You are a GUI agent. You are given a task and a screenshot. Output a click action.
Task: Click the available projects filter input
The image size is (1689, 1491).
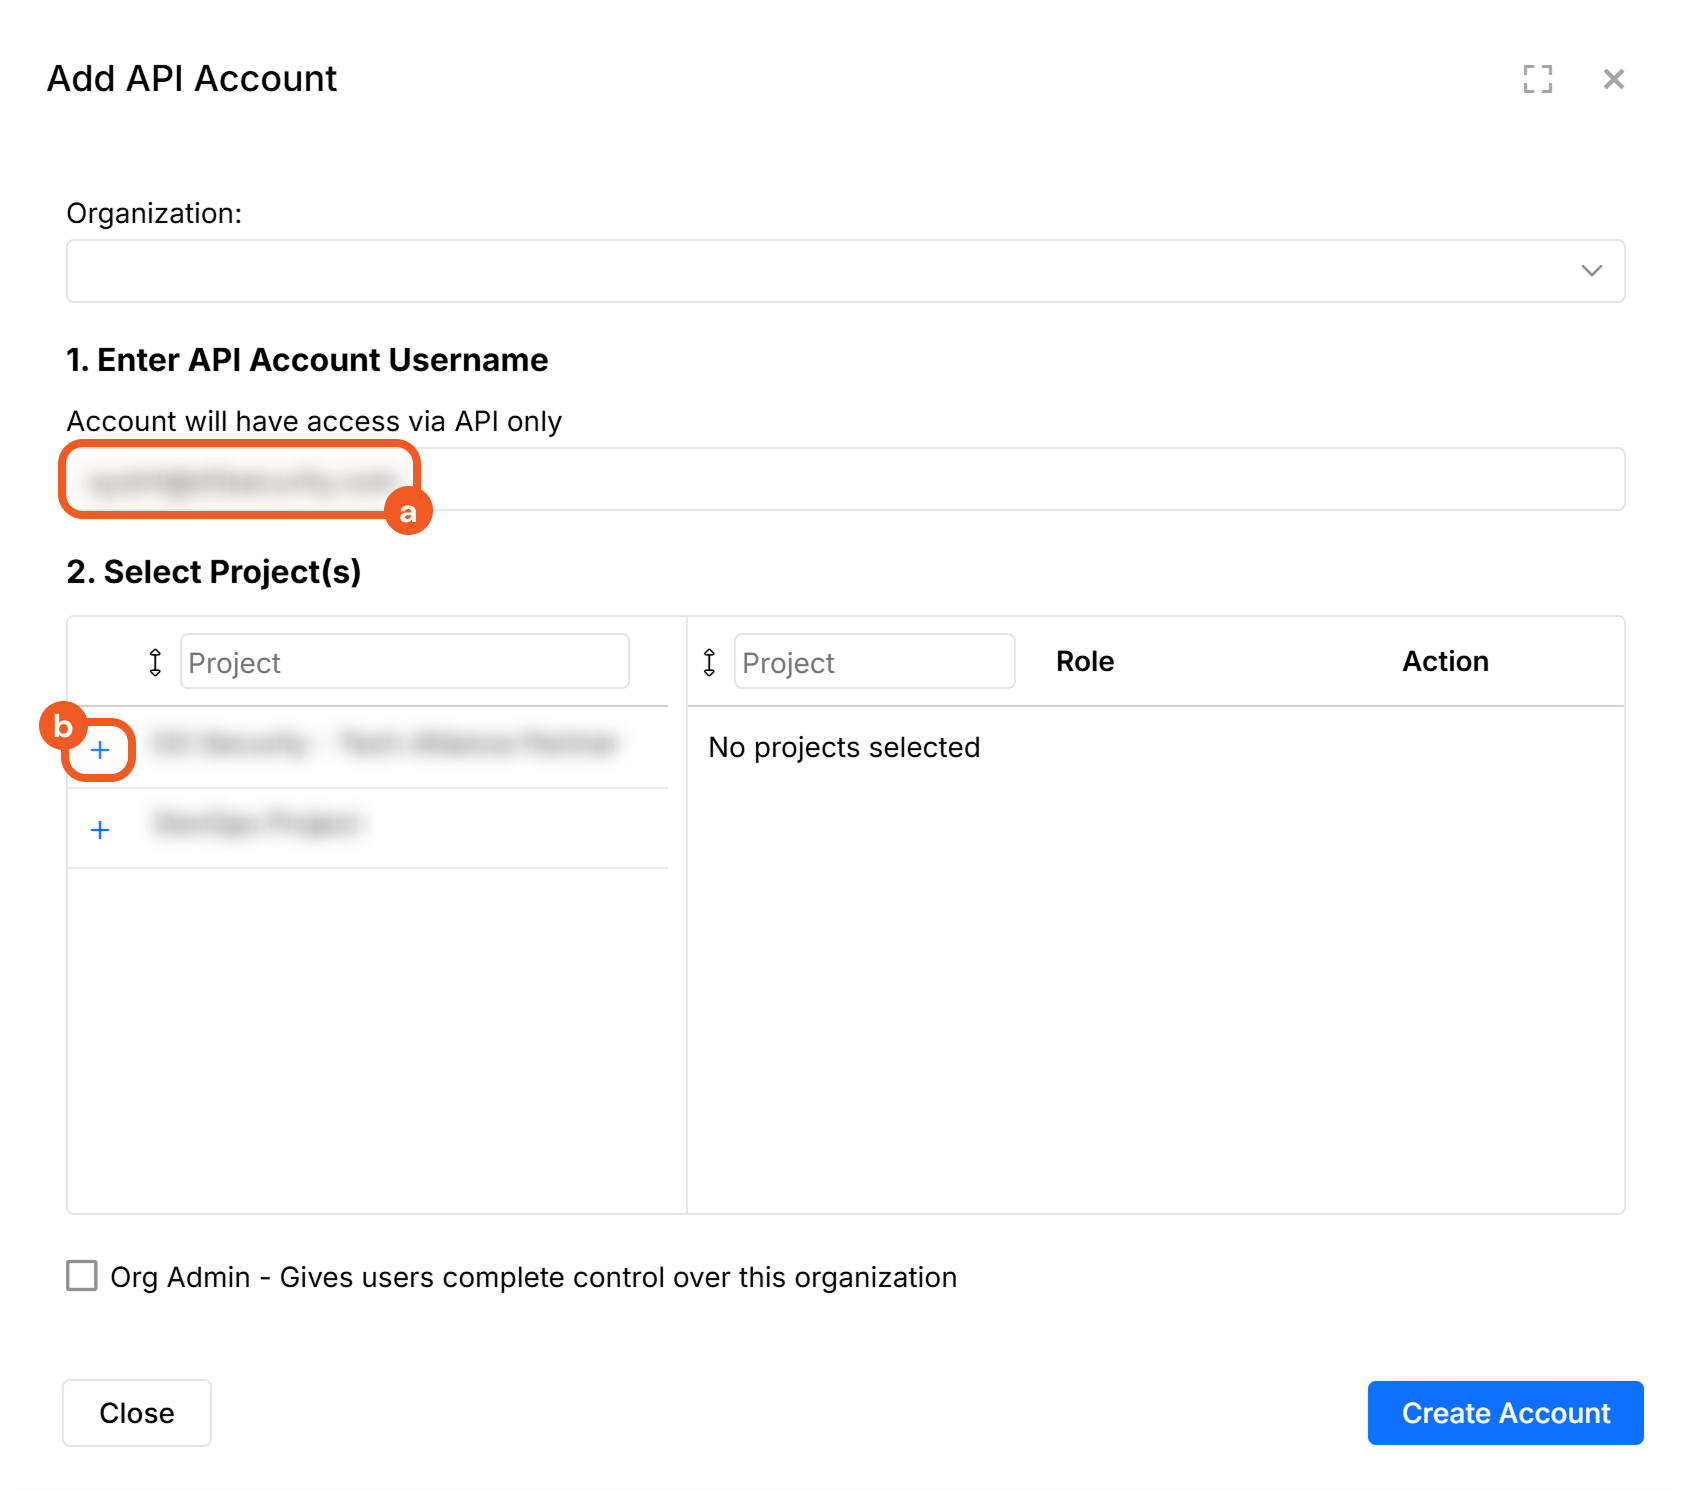(x=404, y=662)
